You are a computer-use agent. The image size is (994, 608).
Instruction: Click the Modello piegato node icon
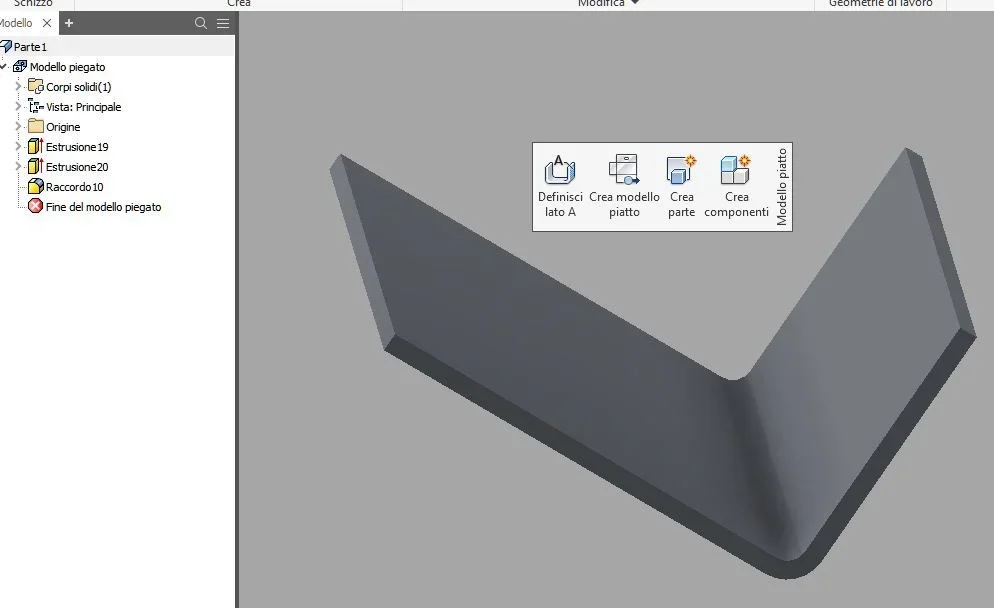coord(20,67)
